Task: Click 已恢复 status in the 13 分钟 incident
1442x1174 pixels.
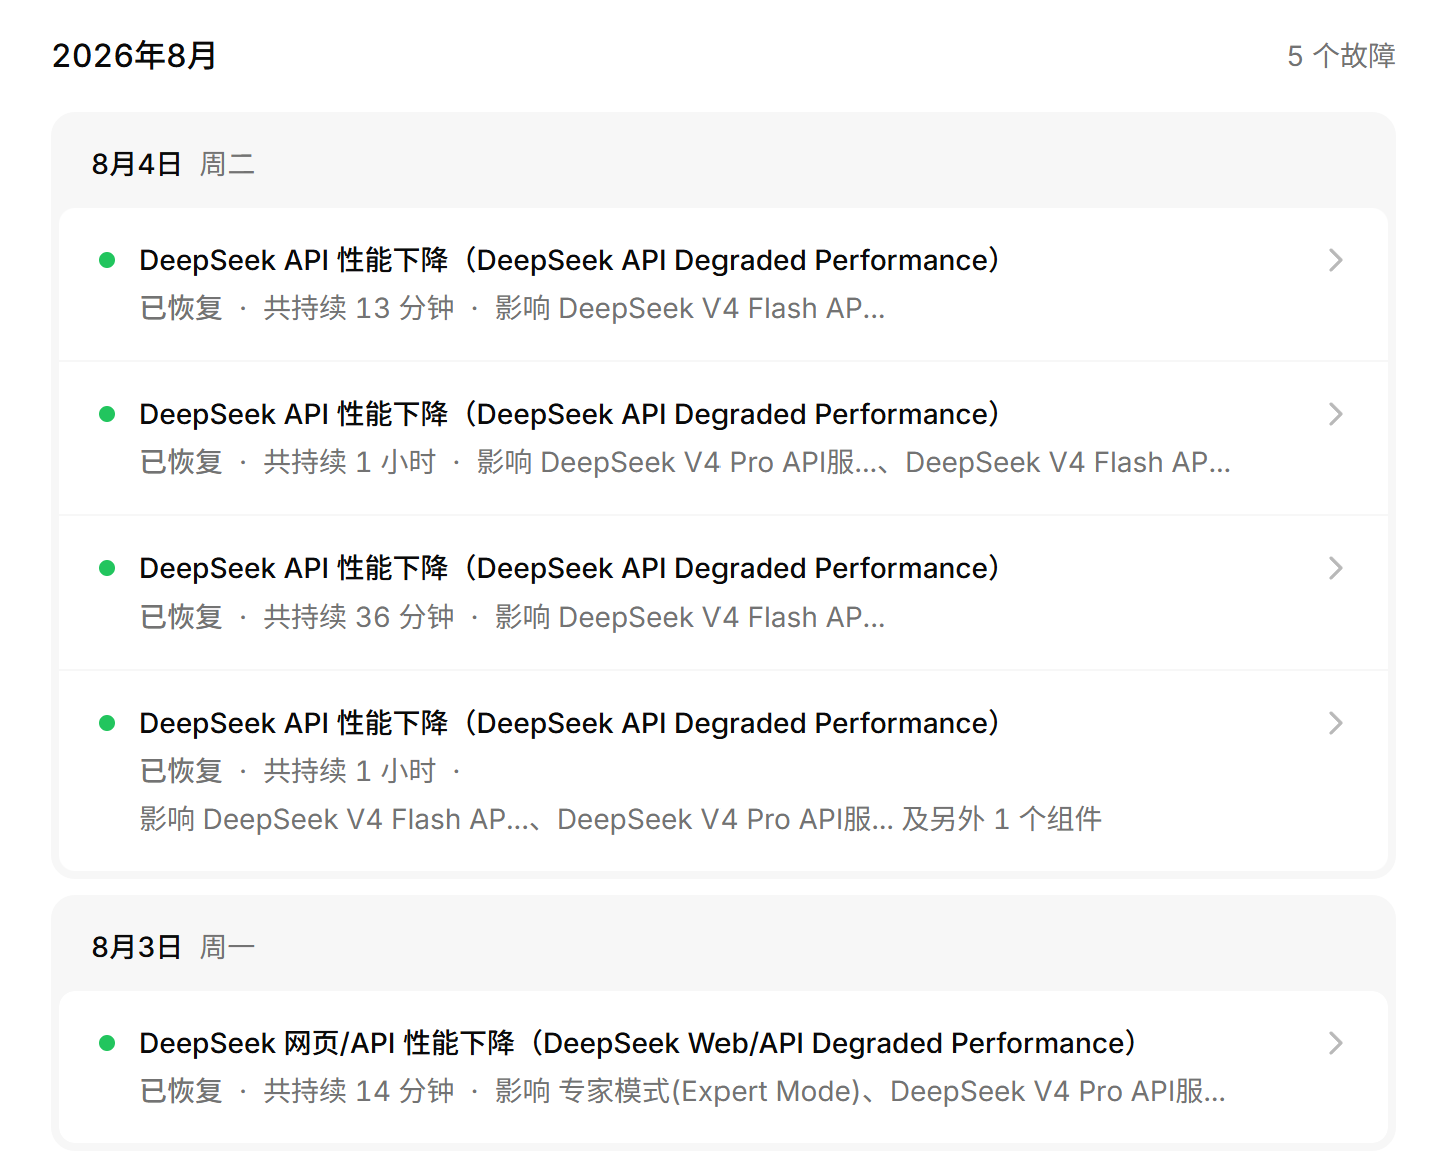Action: pyautogui.click(x=181, y=308)
